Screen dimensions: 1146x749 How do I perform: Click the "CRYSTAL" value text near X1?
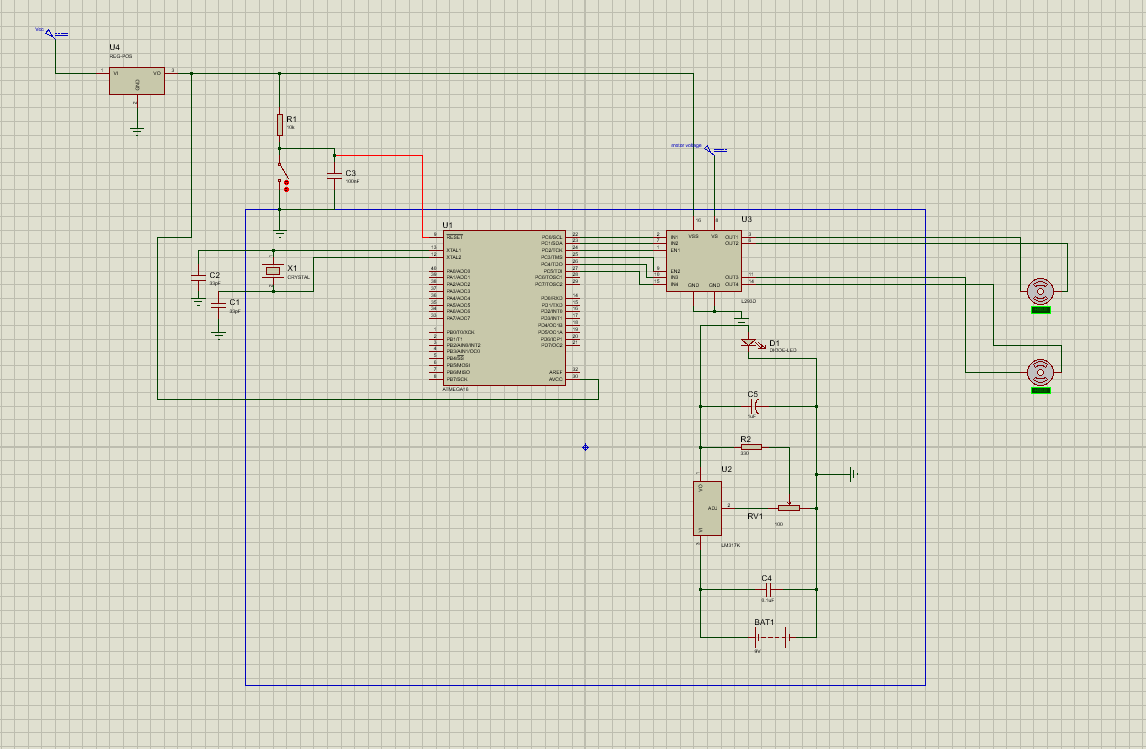coord(298,278)
